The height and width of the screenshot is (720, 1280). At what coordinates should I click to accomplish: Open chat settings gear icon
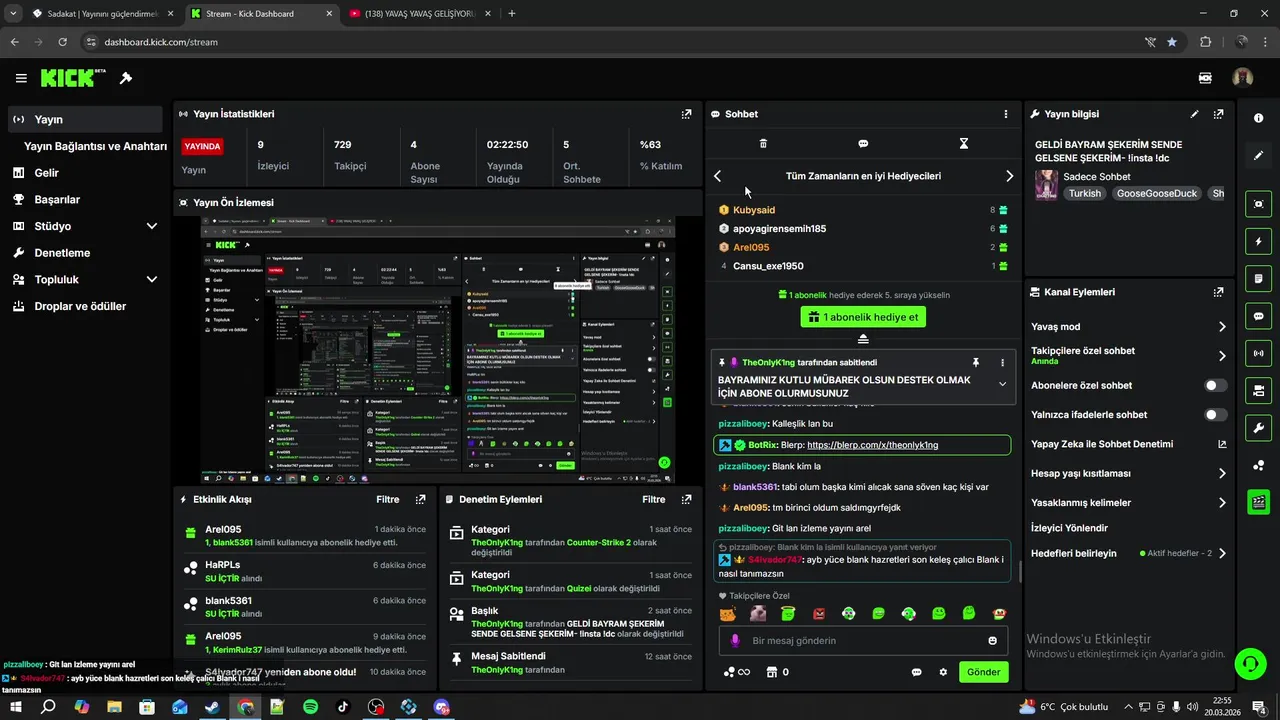[x=942, y=672]
